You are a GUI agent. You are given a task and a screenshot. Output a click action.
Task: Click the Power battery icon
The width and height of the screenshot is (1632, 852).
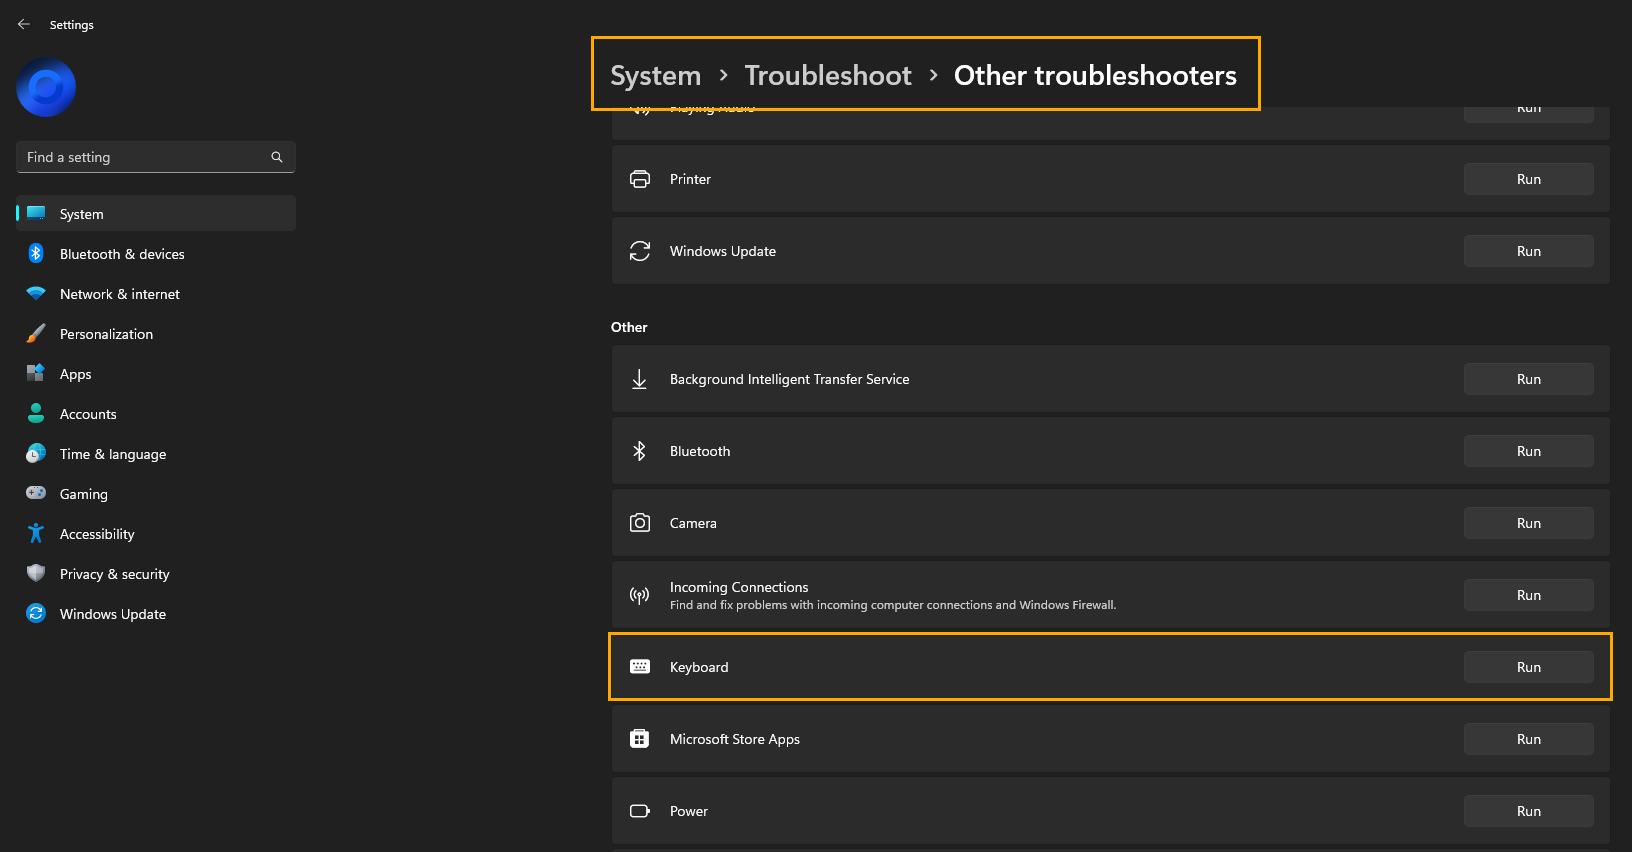pos(640,811)
